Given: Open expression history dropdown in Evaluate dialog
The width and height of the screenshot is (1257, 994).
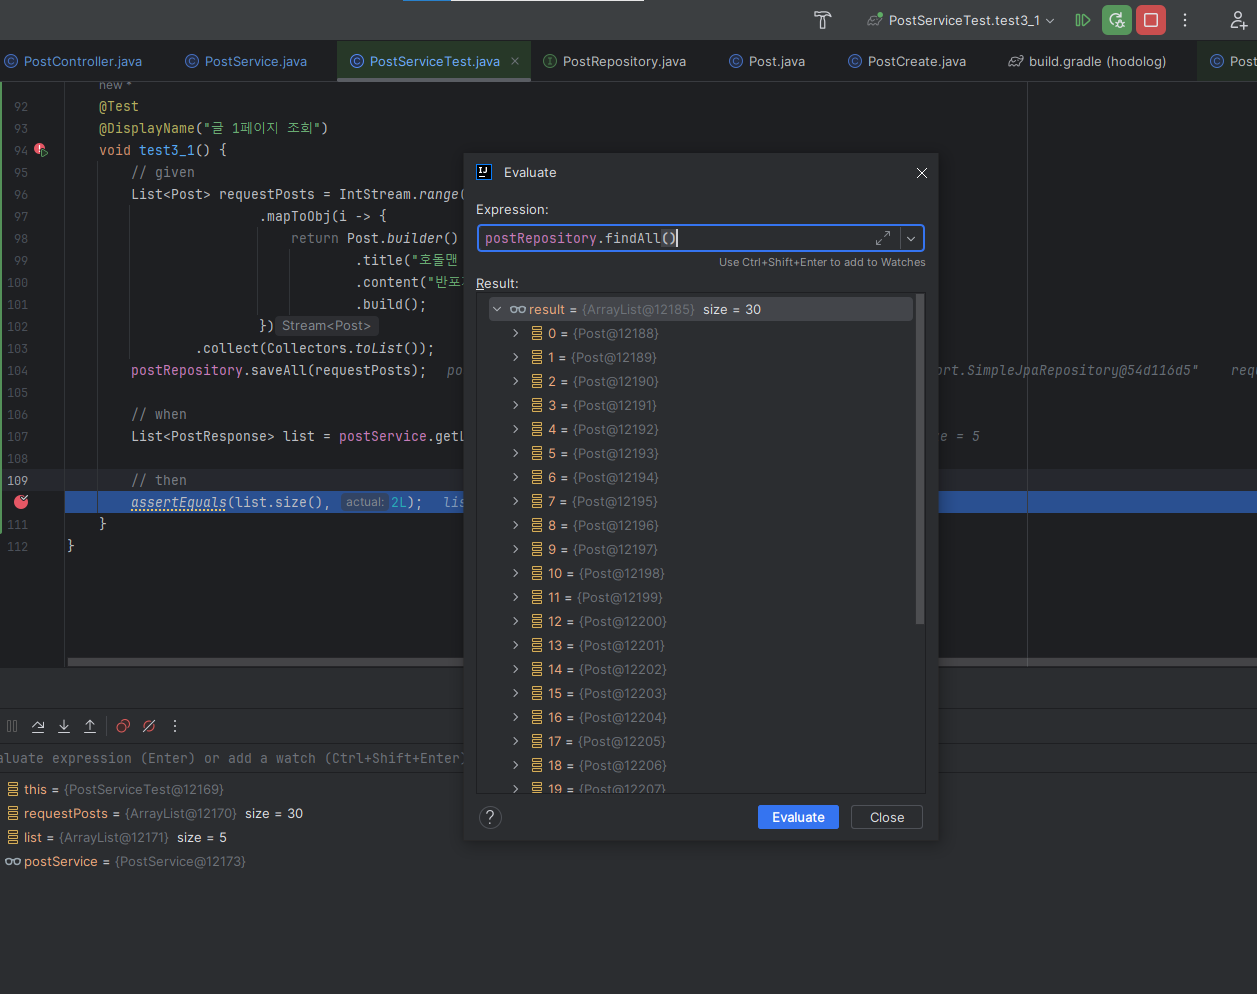Looking at the screenshot, I should [x=911, y=238].
